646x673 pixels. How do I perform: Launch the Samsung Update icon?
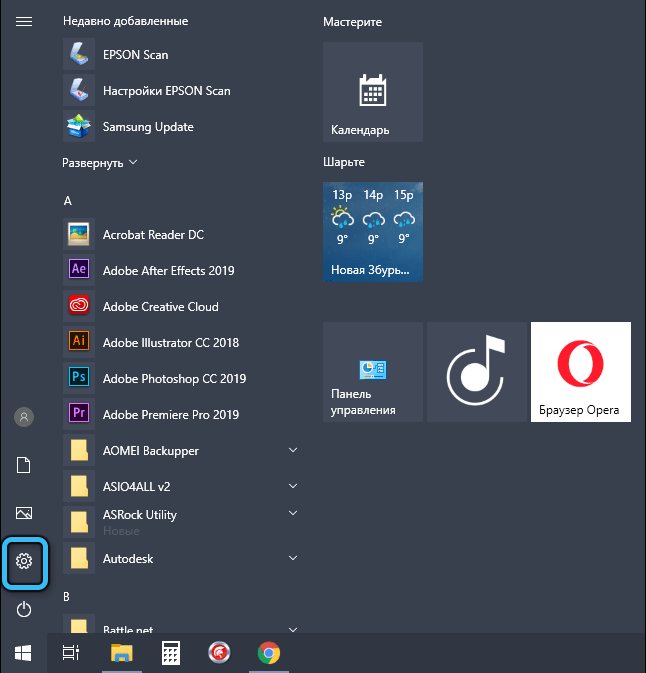click(79, 126)
